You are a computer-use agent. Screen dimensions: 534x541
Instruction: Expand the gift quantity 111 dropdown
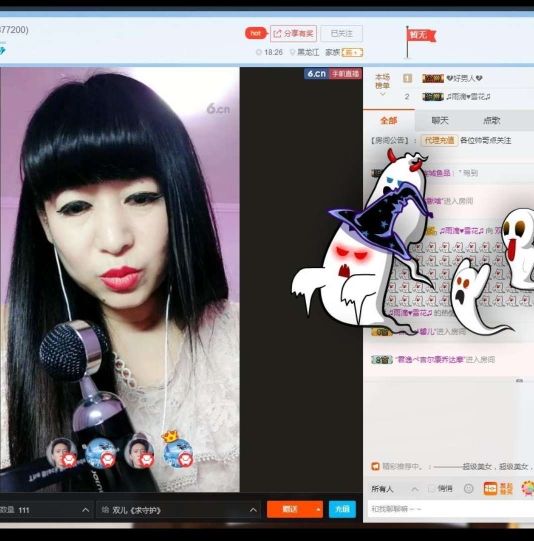(86, 510)
